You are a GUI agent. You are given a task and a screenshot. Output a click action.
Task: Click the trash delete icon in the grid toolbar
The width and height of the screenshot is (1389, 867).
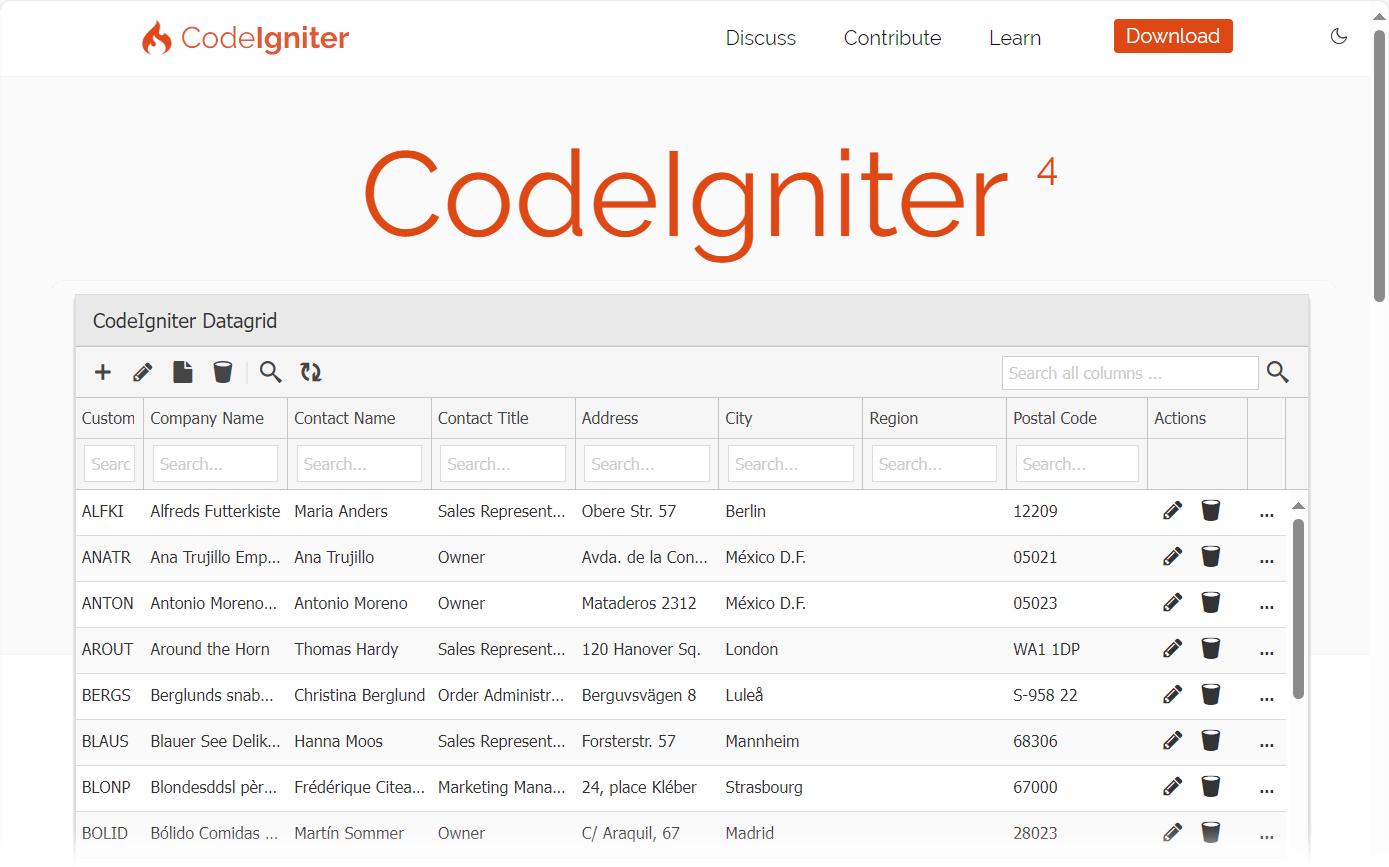(223, 372)
